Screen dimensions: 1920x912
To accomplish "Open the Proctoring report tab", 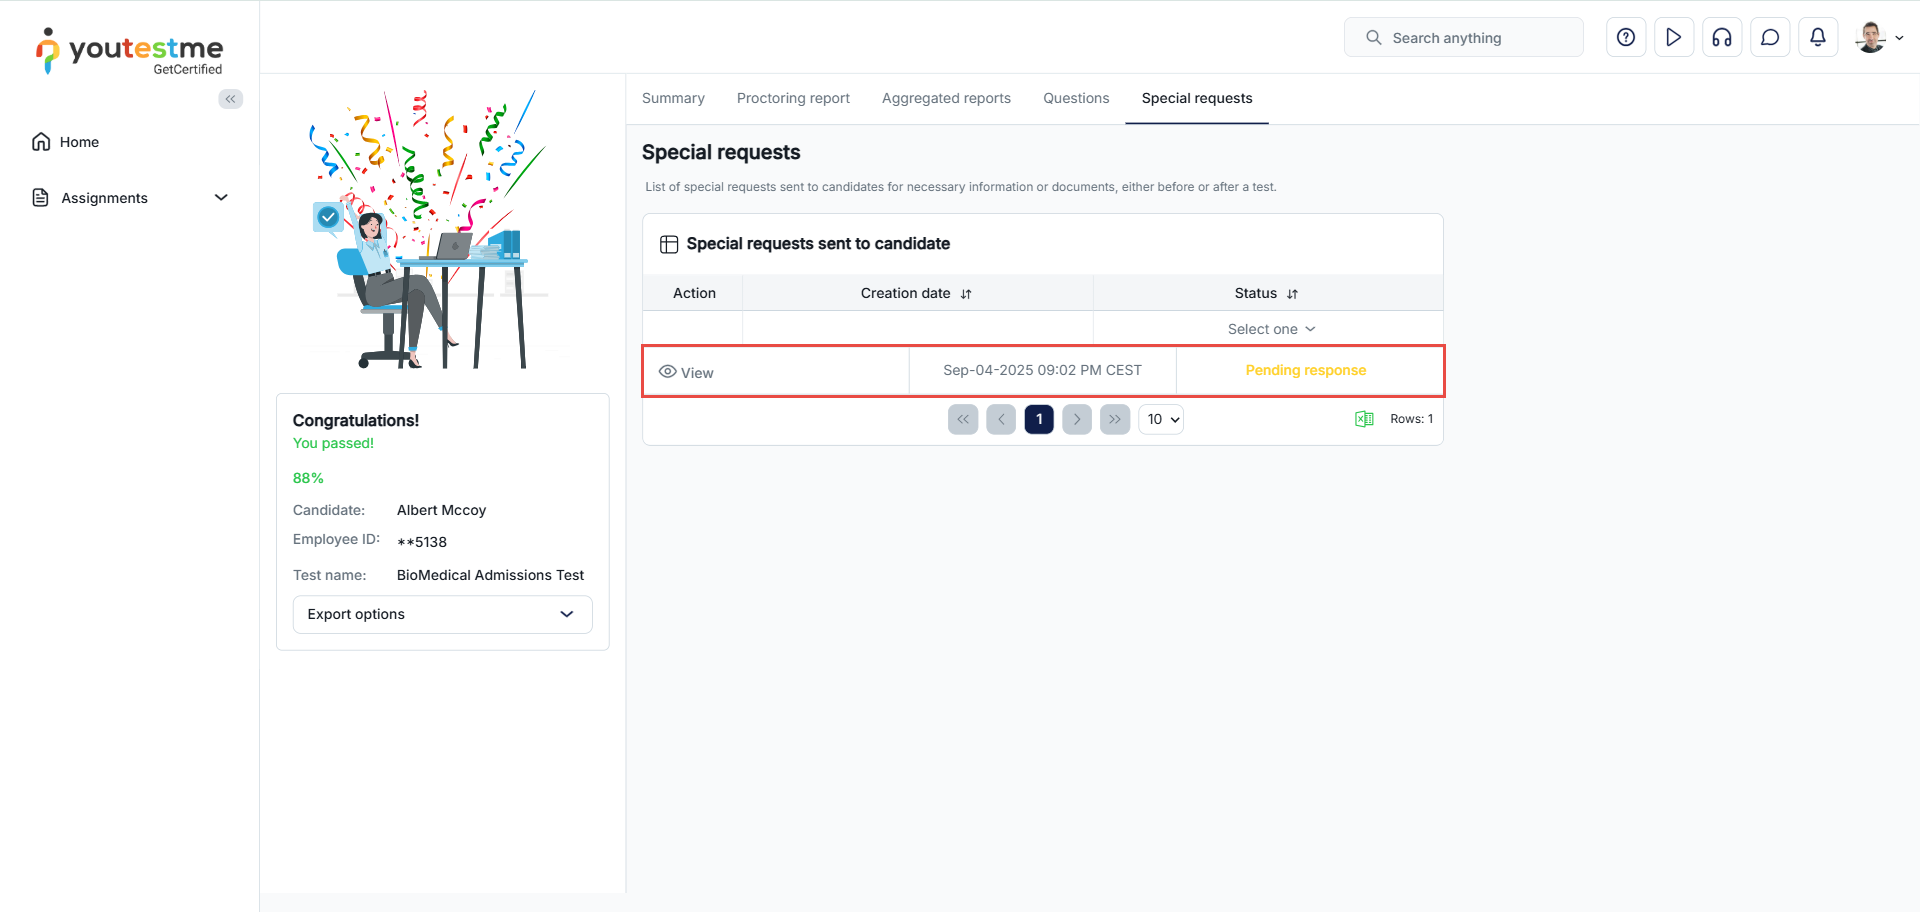I will coord(793,98).
